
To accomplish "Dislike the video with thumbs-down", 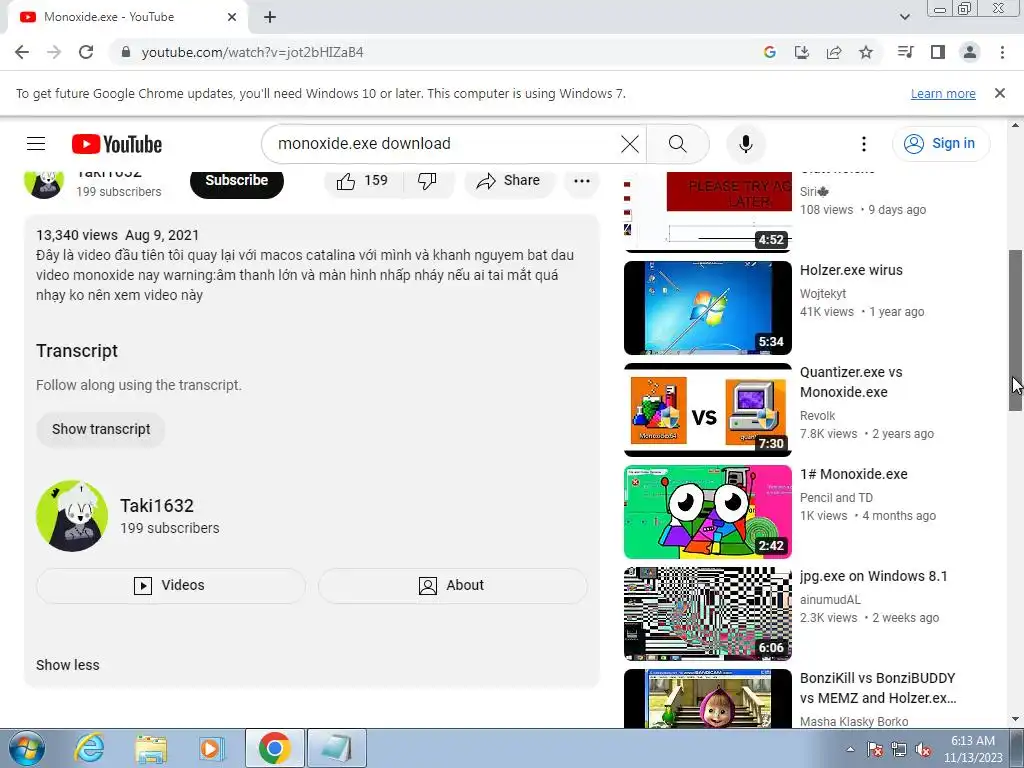I will pos(428,181).
